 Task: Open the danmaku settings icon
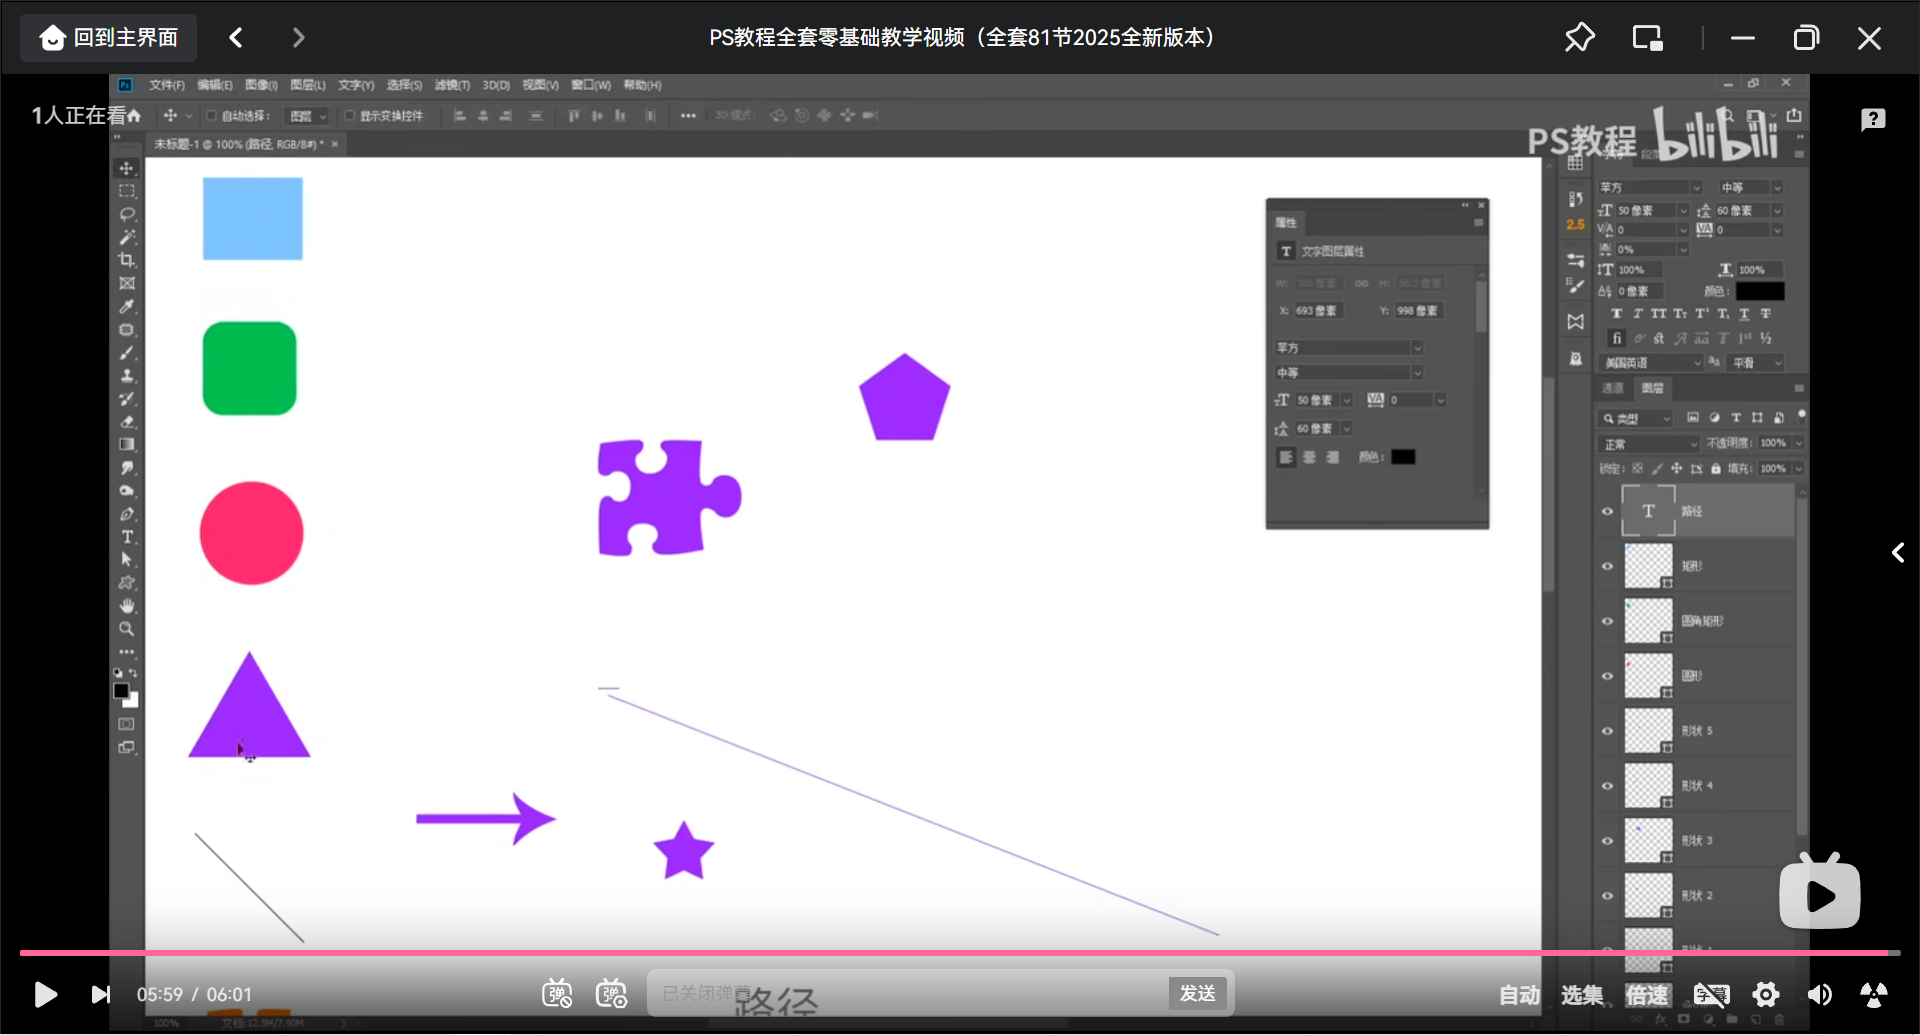click(x=611, y=994)
